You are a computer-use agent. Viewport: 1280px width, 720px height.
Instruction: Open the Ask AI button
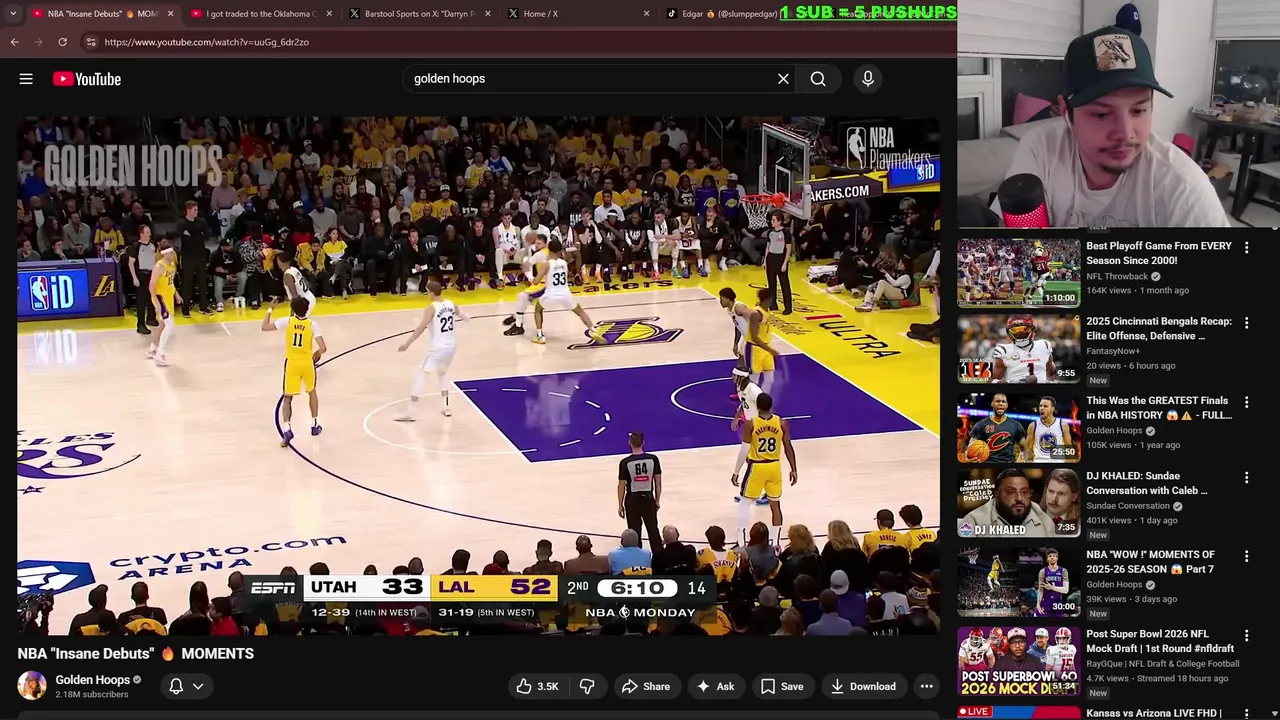click(715, 686)
